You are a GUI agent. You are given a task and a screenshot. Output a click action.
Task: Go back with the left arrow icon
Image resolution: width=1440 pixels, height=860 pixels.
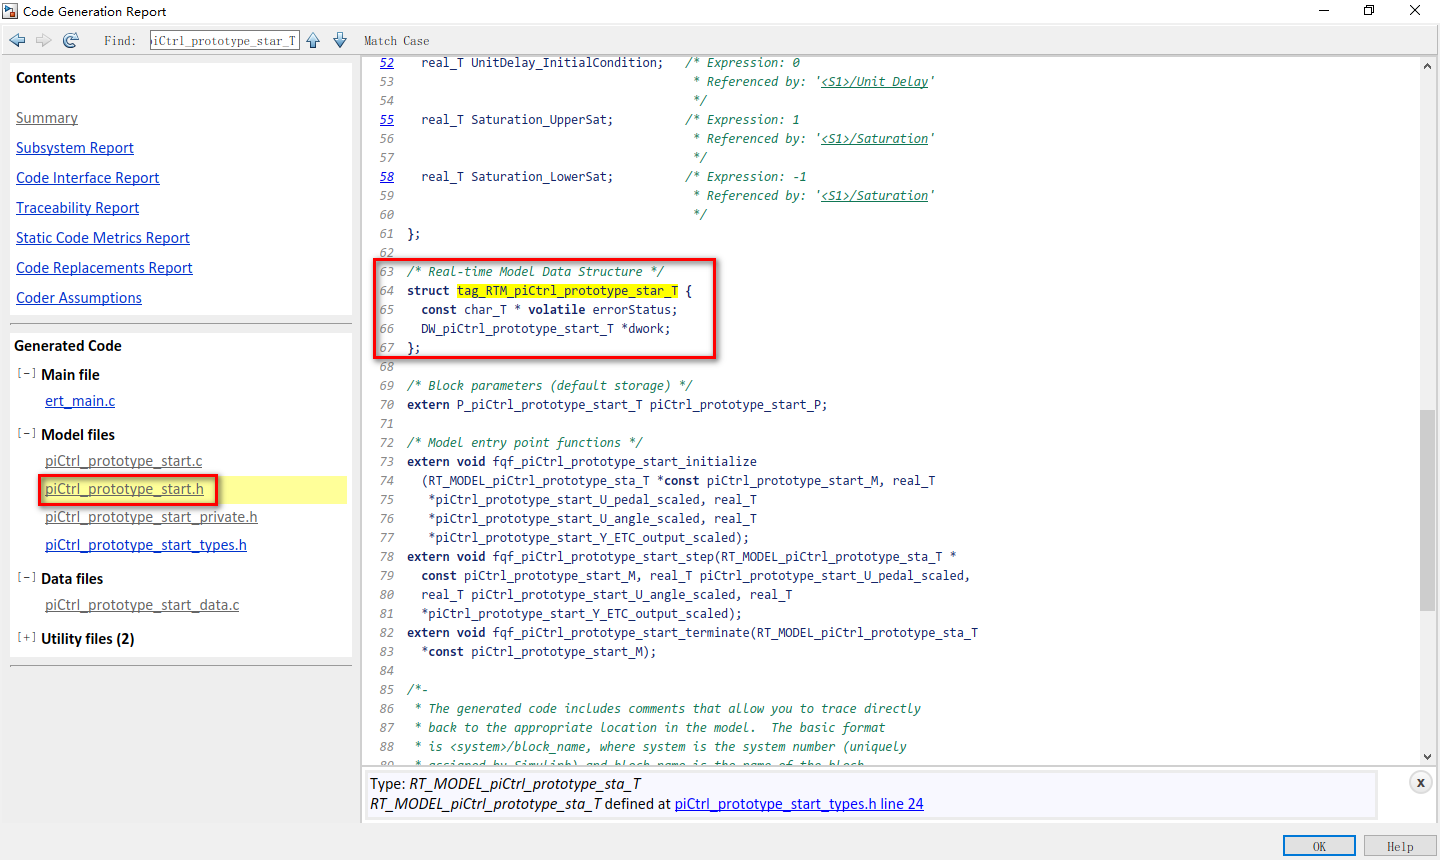coord(17,40)
